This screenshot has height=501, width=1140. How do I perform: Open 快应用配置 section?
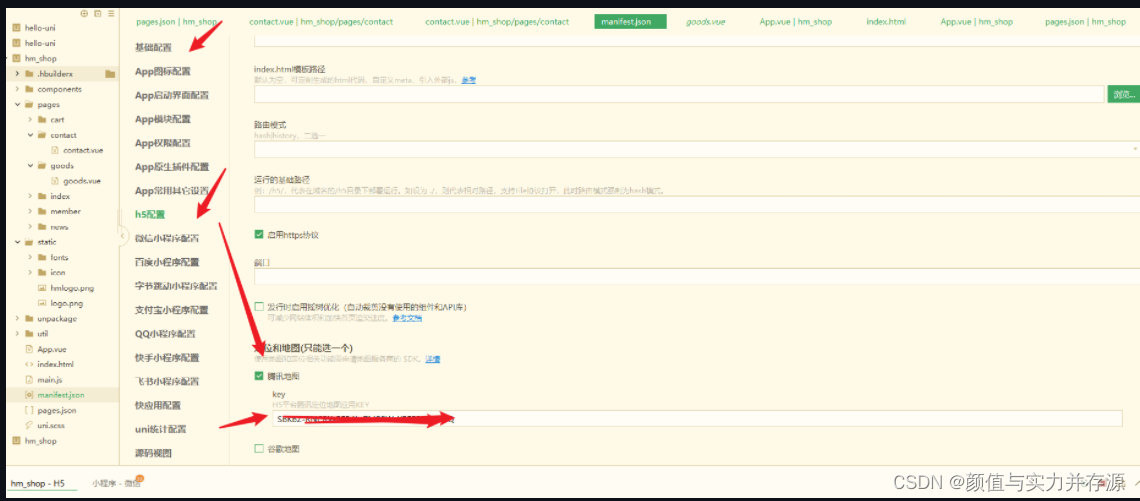pyautogui.click(x=158, y=405)
